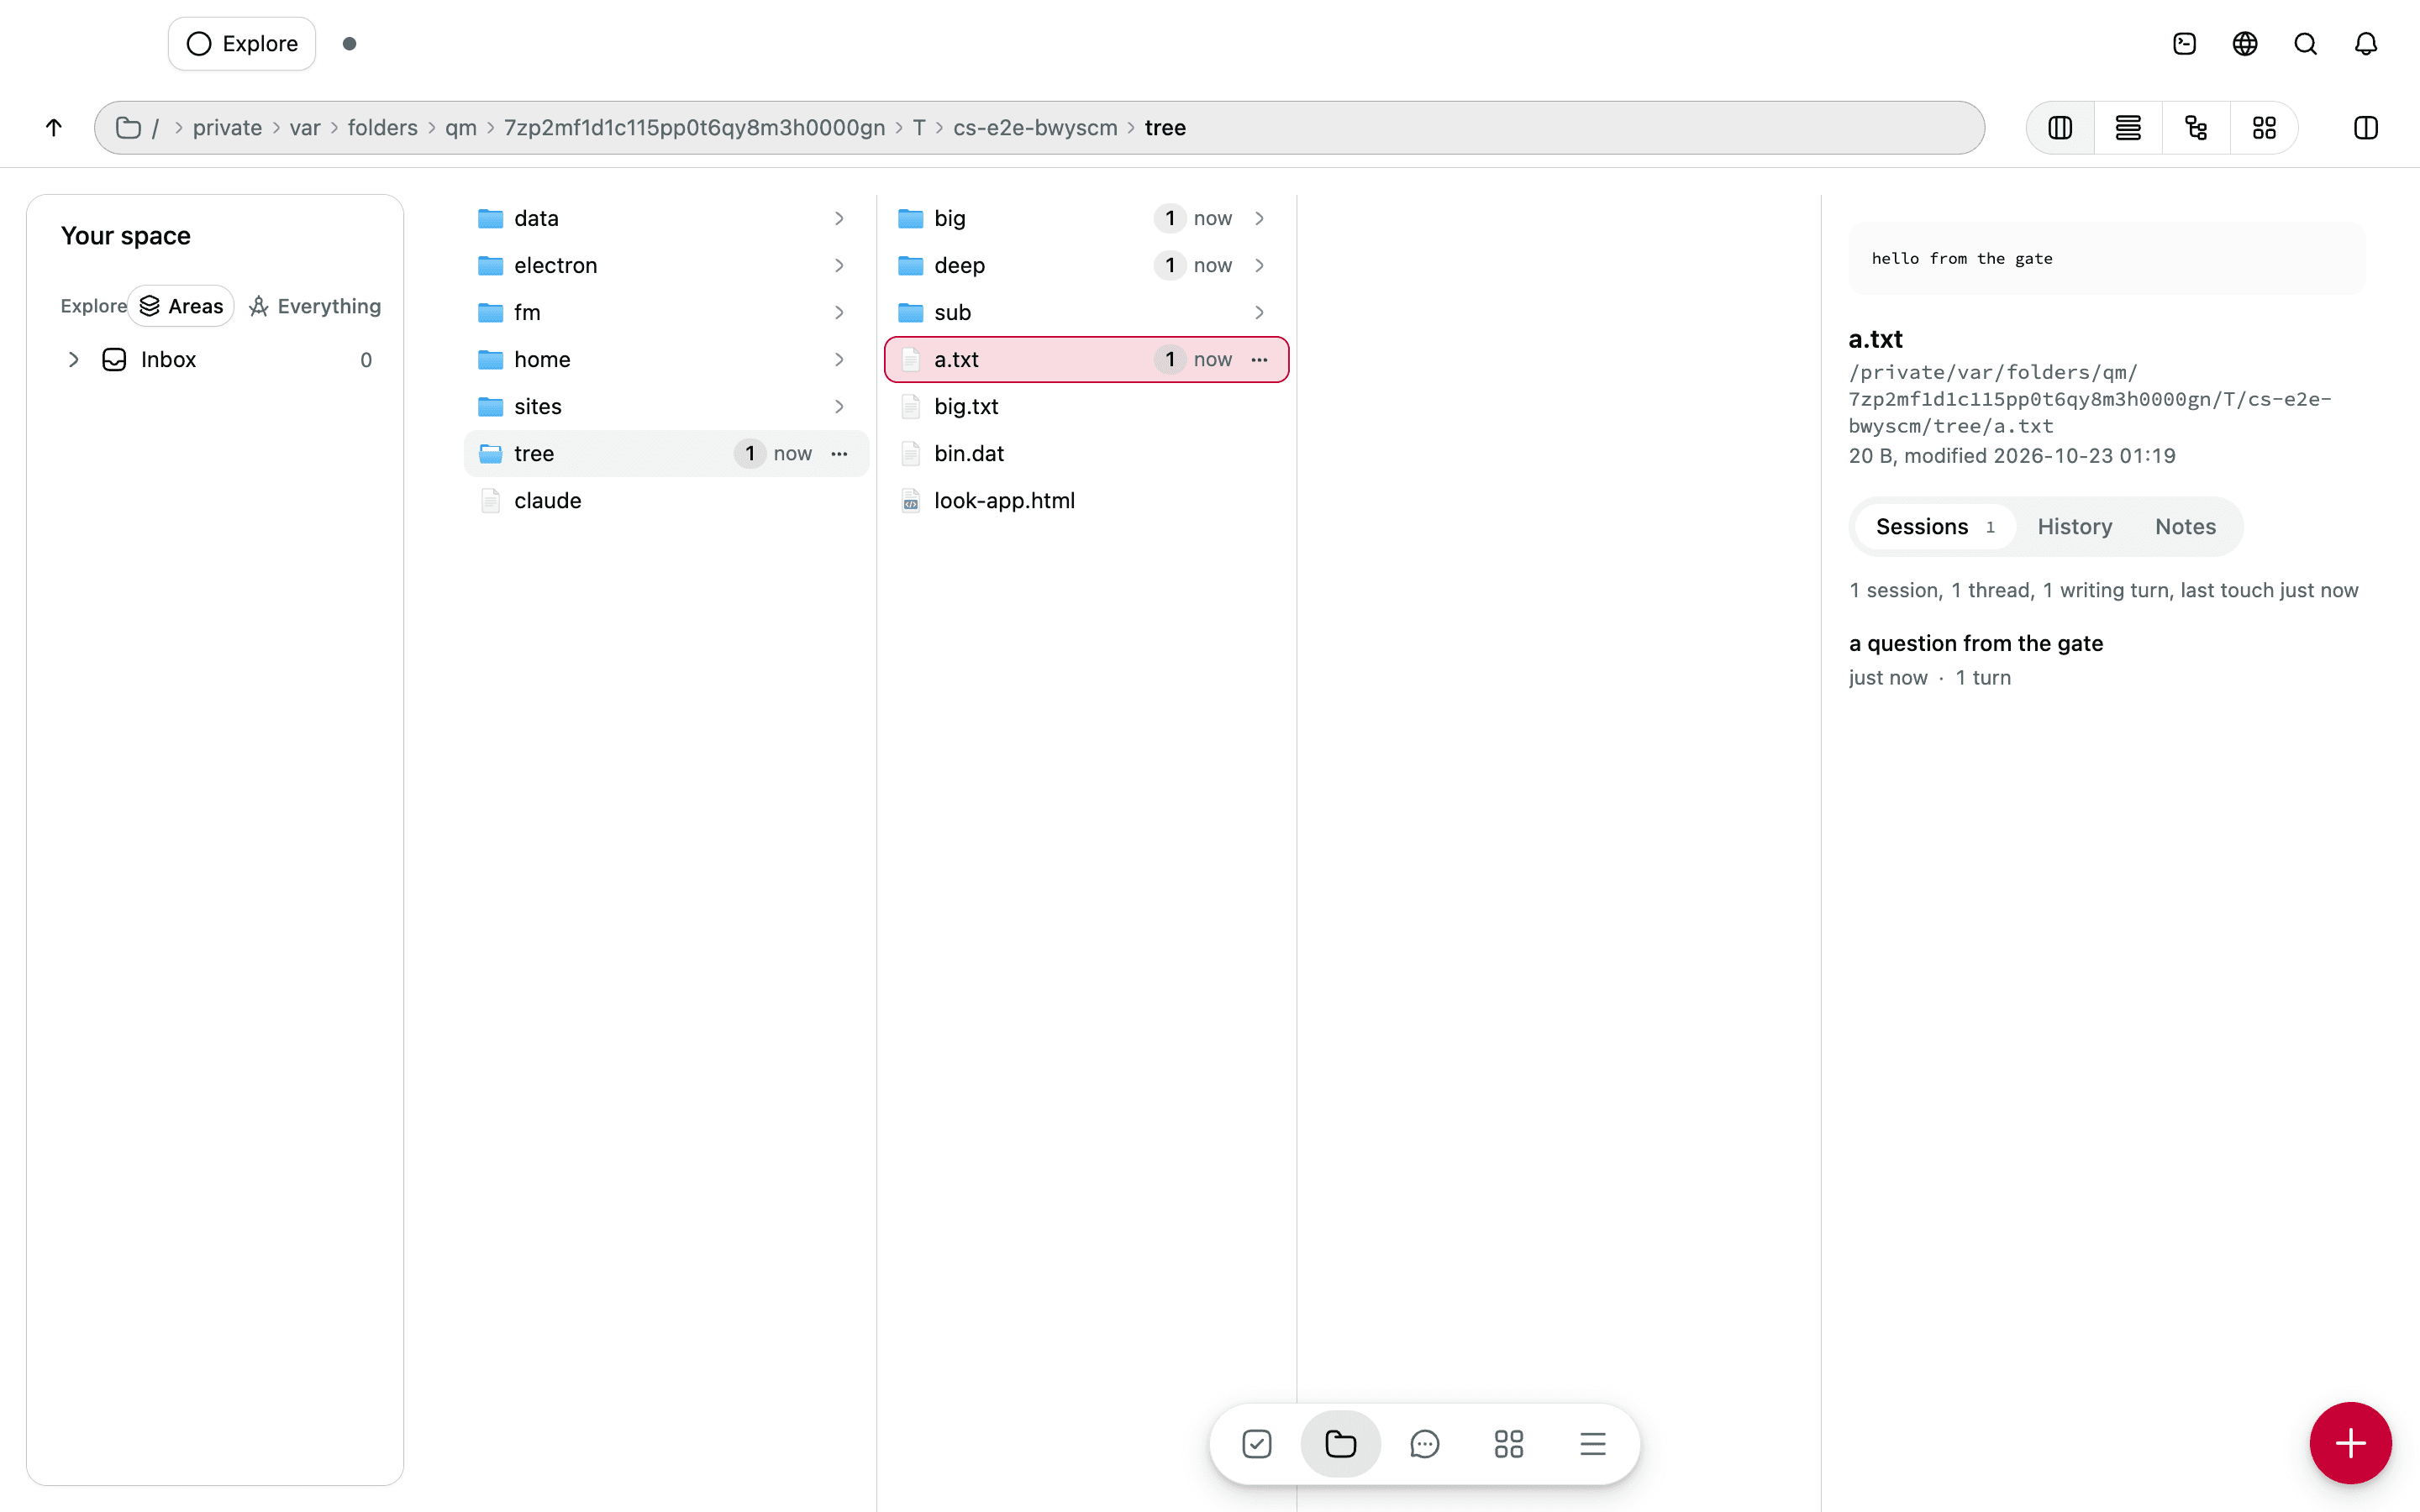The width and height of the screenshot is (2420, 1512).
Task: Open chat bubble icon in bottom dock
Action: (x=1424, y=1443)
